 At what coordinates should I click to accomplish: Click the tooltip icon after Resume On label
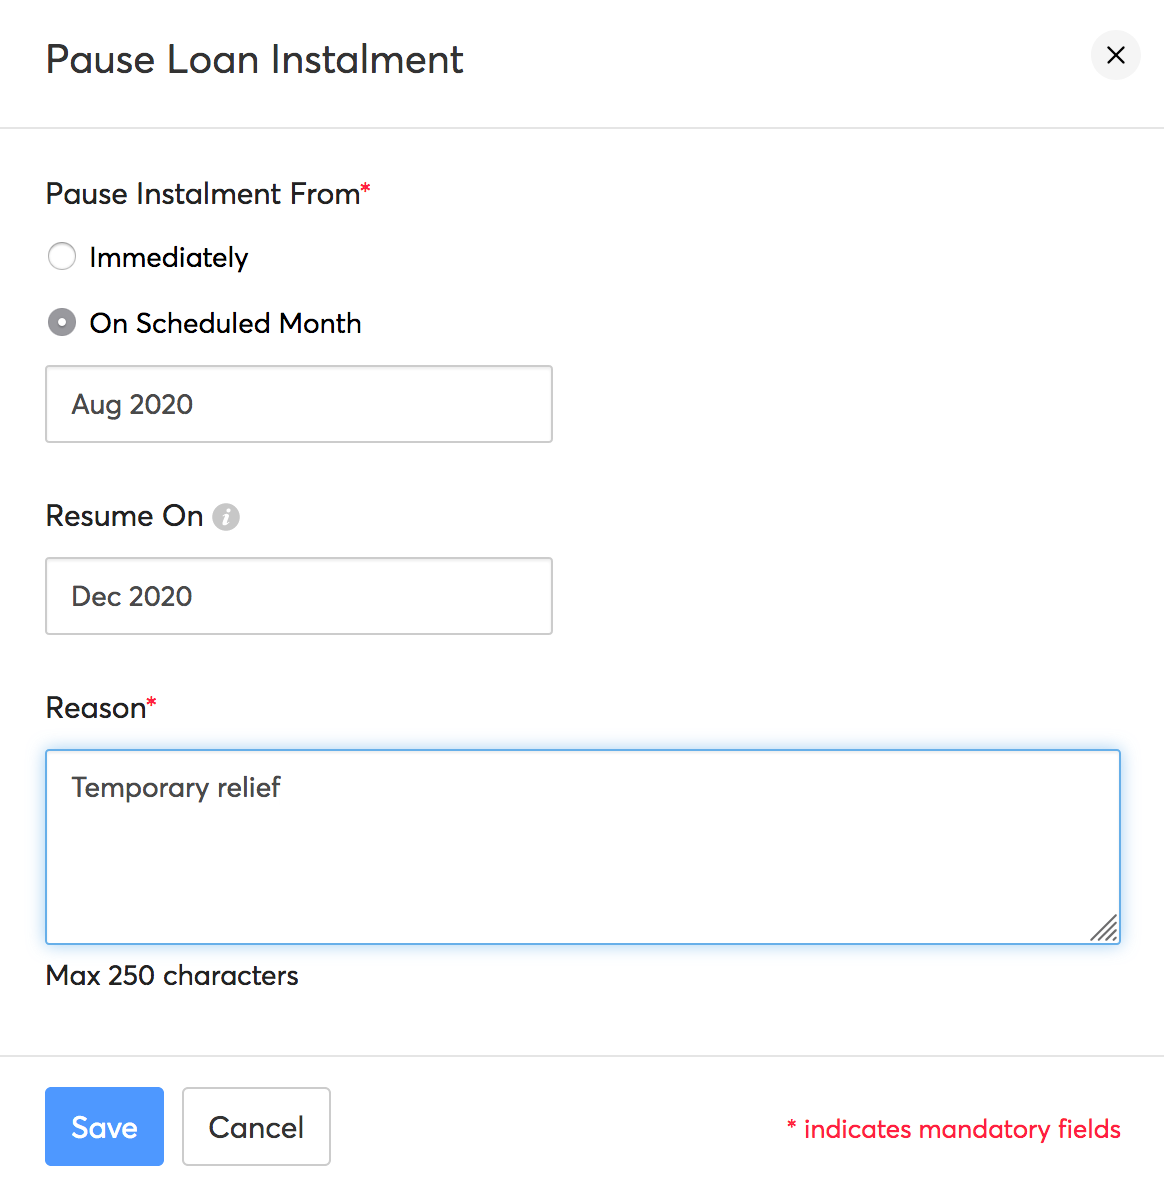click(226, 517)
